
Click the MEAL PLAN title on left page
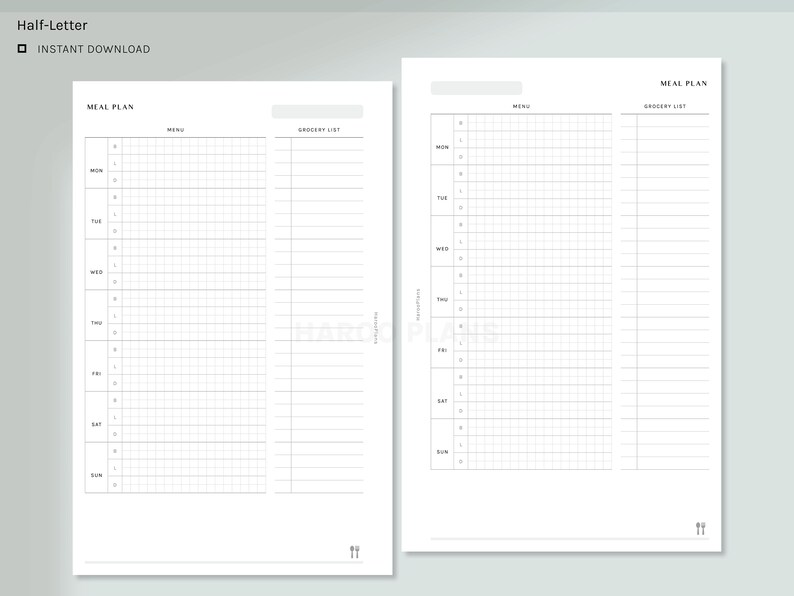pos(110,107)
